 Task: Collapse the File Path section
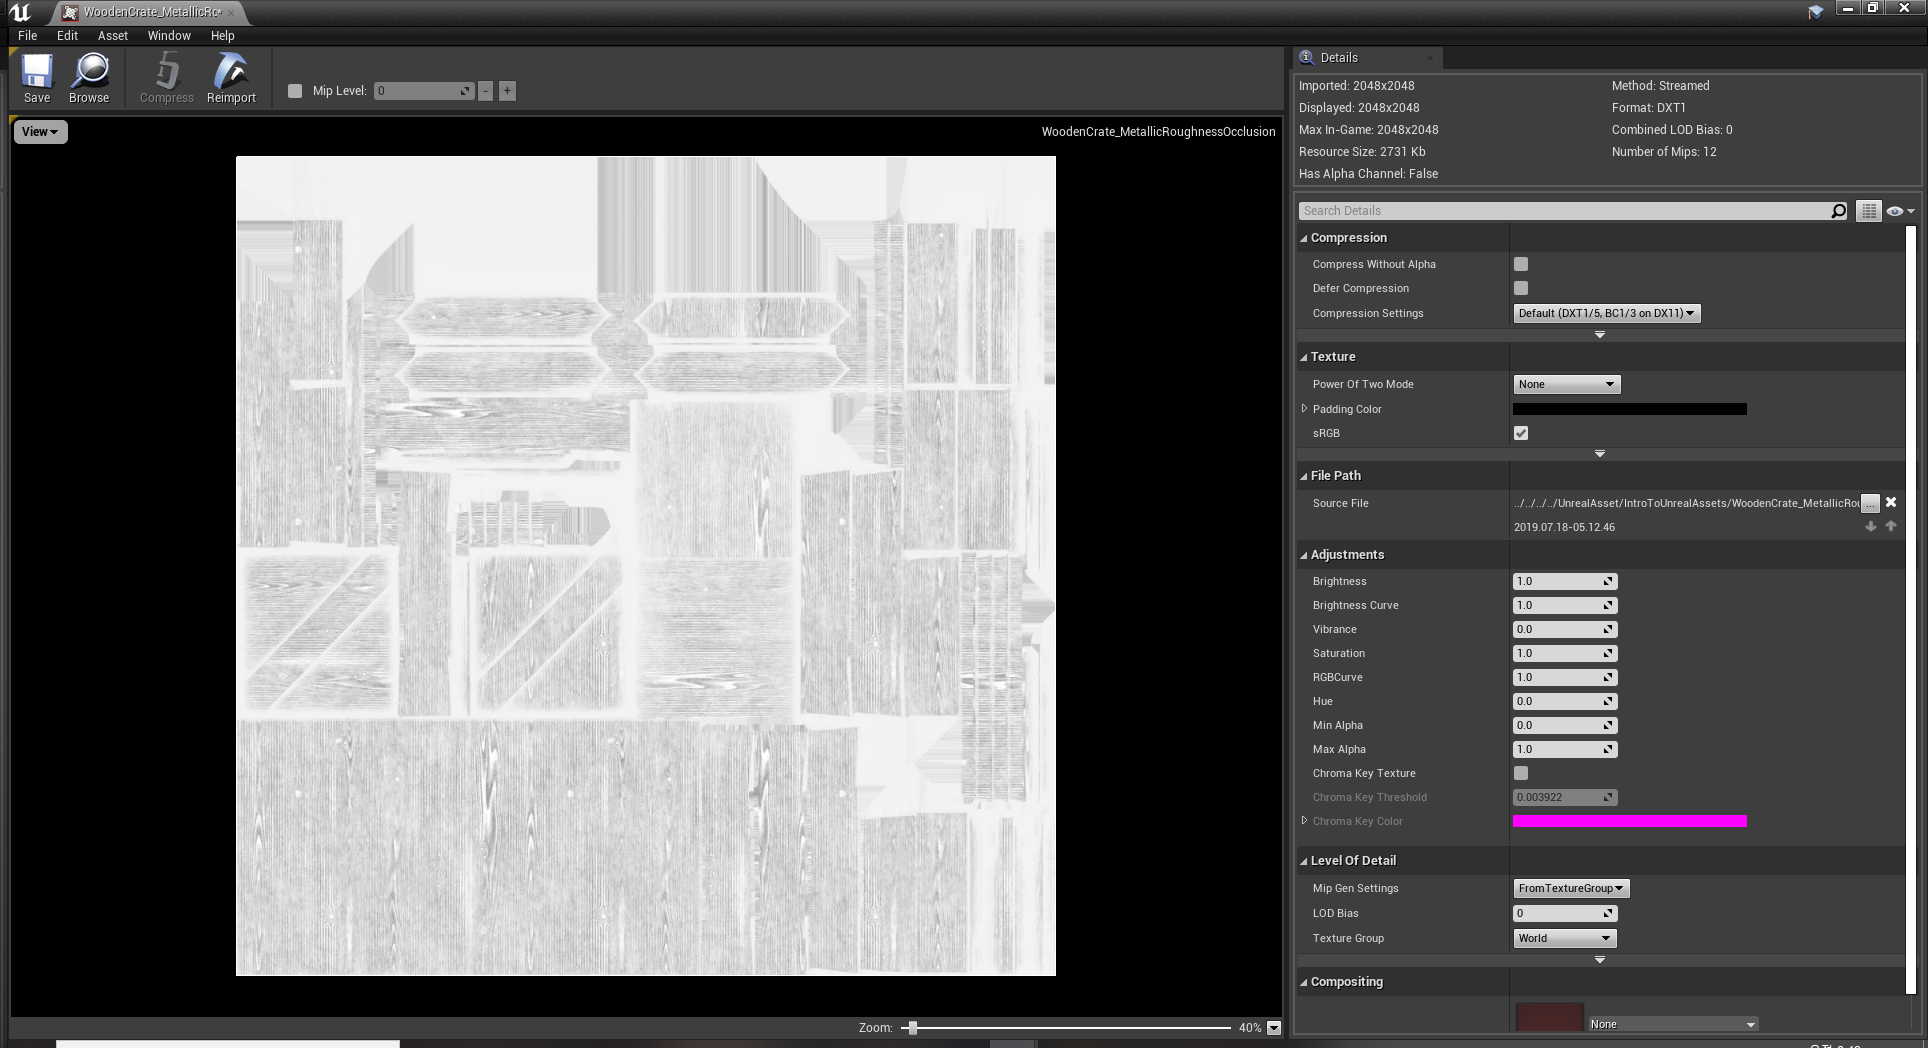1304,476
